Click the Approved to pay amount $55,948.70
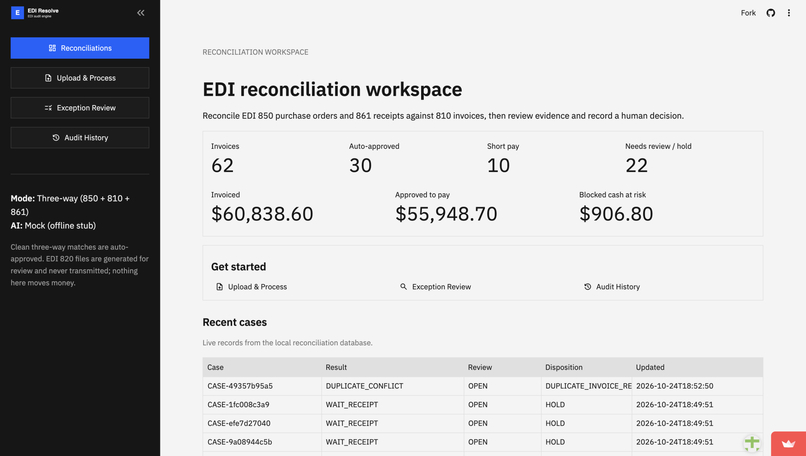 446,214
